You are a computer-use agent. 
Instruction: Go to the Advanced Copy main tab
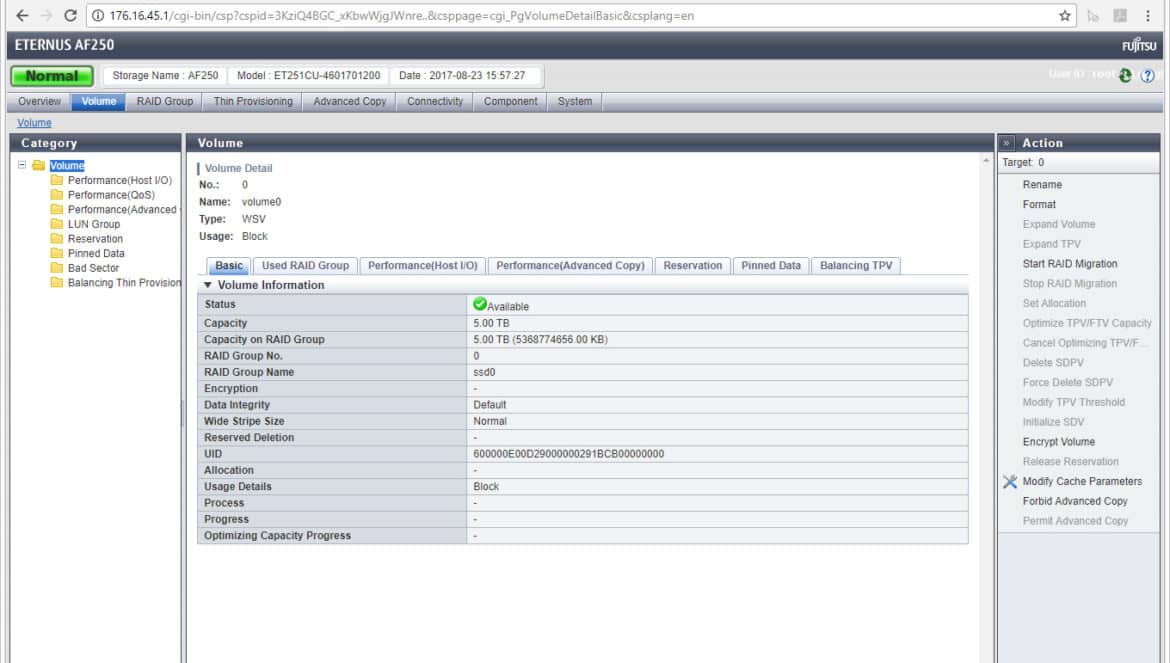click(350, 101)
